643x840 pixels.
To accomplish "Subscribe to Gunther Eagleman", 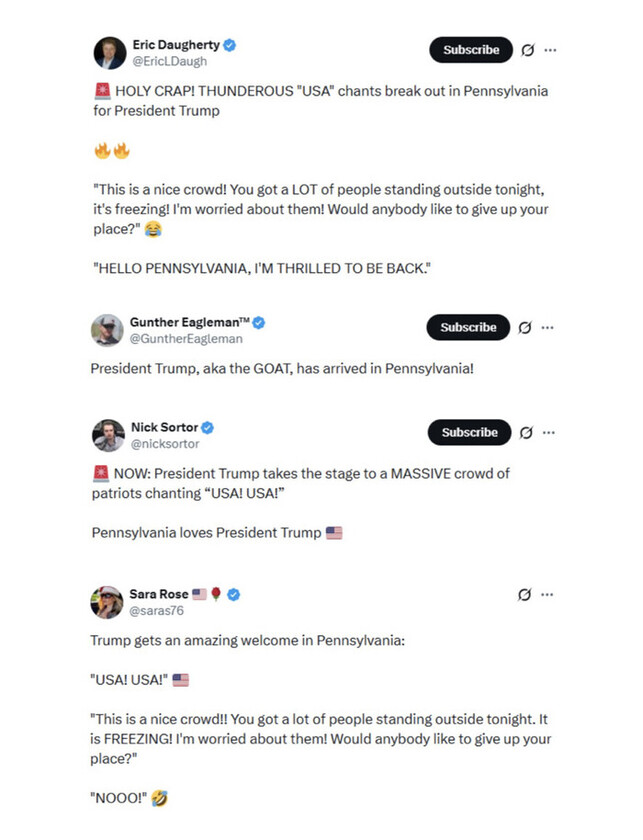I will (x=468, y=327).
